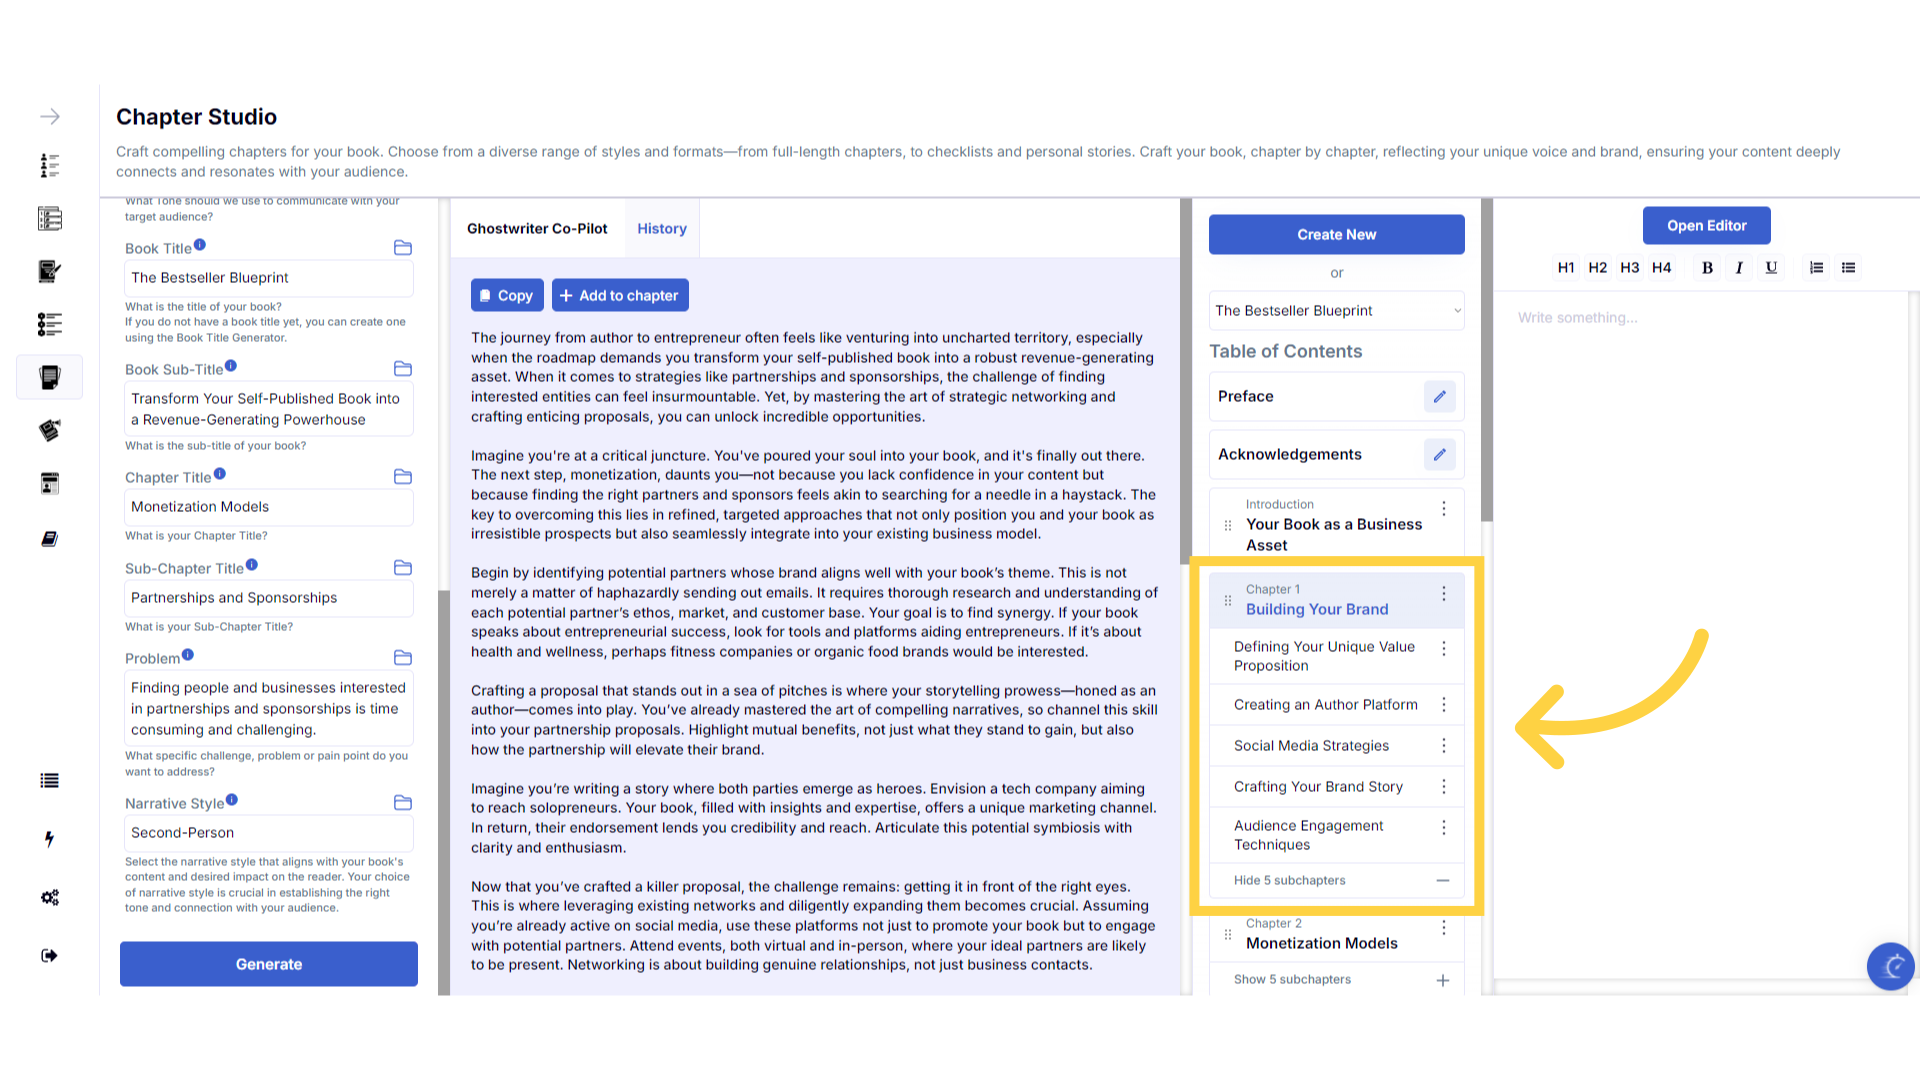
Task: Click the edit pencil for Acknowledgements
Action: coord(1439,455)
